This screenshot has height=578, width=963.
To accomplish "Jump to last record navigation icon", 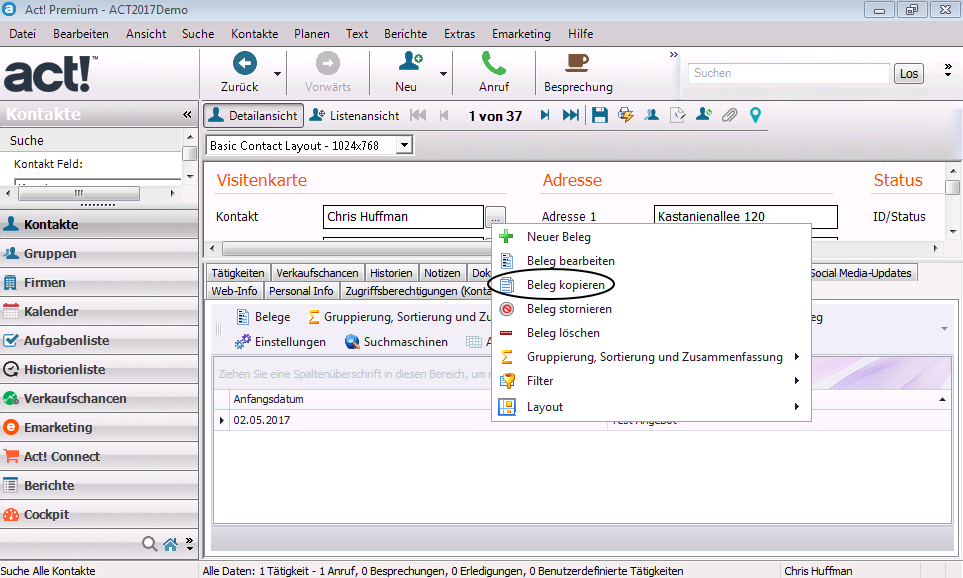I will (571, 115).
